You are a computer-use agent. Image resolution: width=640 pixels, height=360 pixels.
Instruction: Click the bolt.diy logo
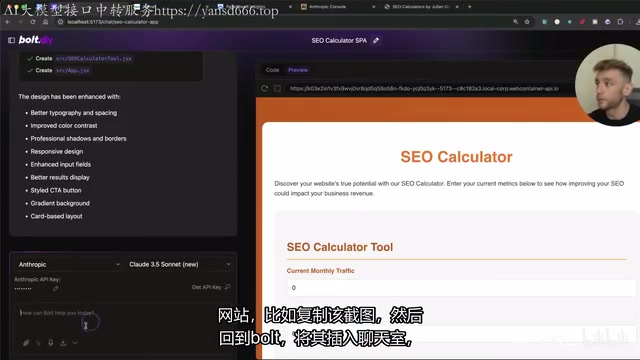[x=36, y=40]
